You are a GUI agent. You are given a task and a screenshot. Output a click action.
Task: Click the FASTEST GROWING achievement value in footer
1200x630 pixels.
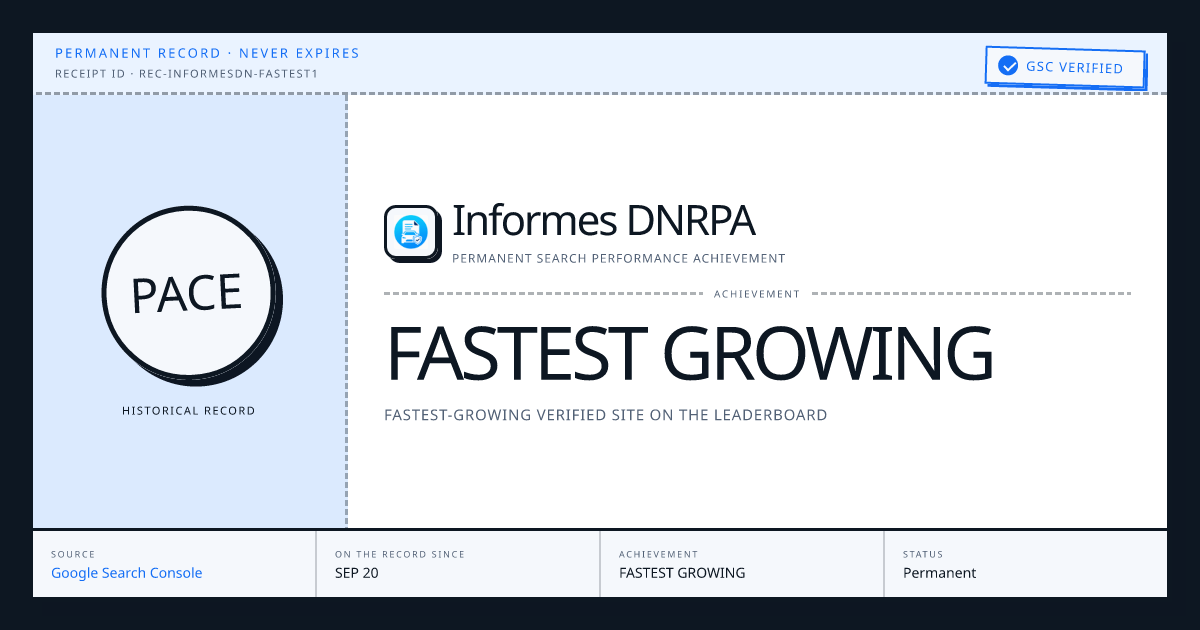pyautogui.click(x=682, y=573)
